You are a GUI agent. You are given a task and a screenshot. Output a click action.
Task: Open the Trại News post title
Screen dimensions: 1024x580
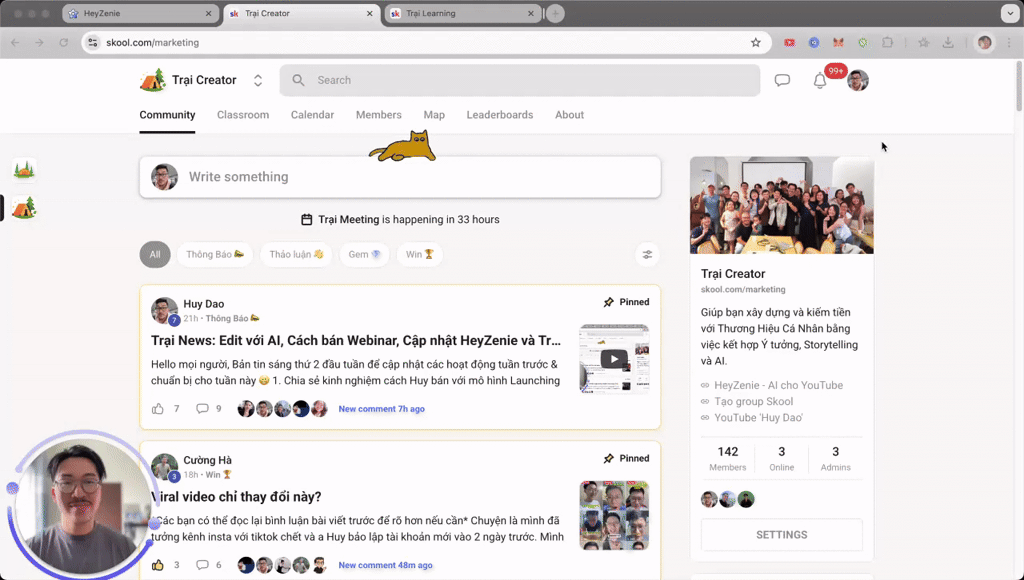point(356,340)
